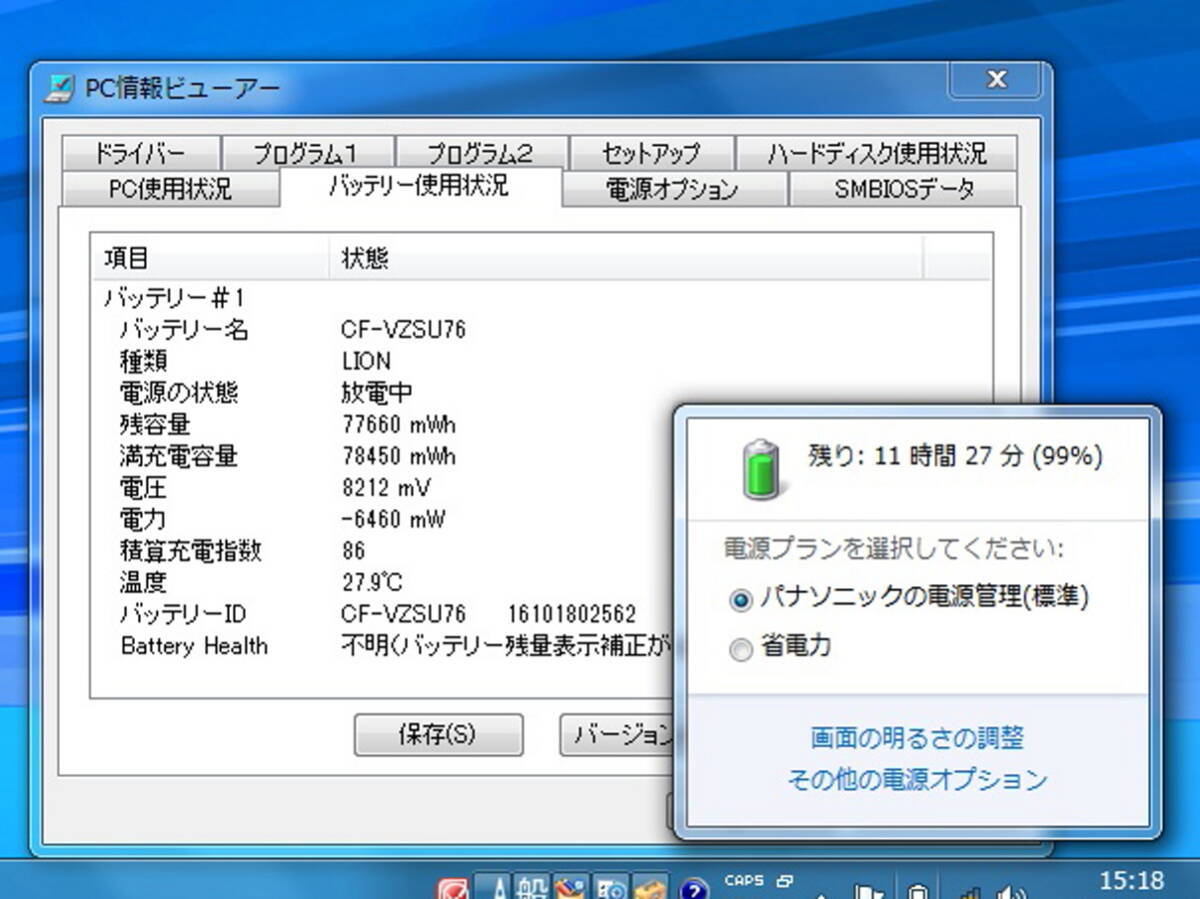The image size is (1200, 899).
Task: Click the value -6460 mW
Action: click(393, 519)
